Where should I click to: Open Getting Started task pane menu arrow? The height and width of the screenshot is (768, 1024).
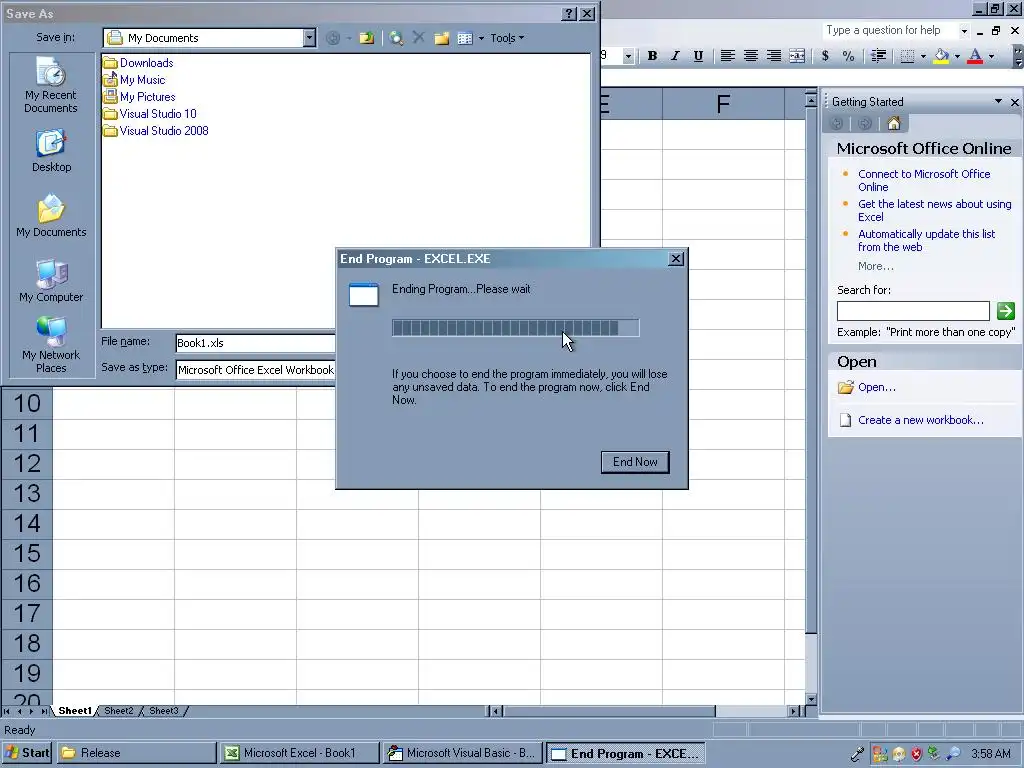(998, 101)
